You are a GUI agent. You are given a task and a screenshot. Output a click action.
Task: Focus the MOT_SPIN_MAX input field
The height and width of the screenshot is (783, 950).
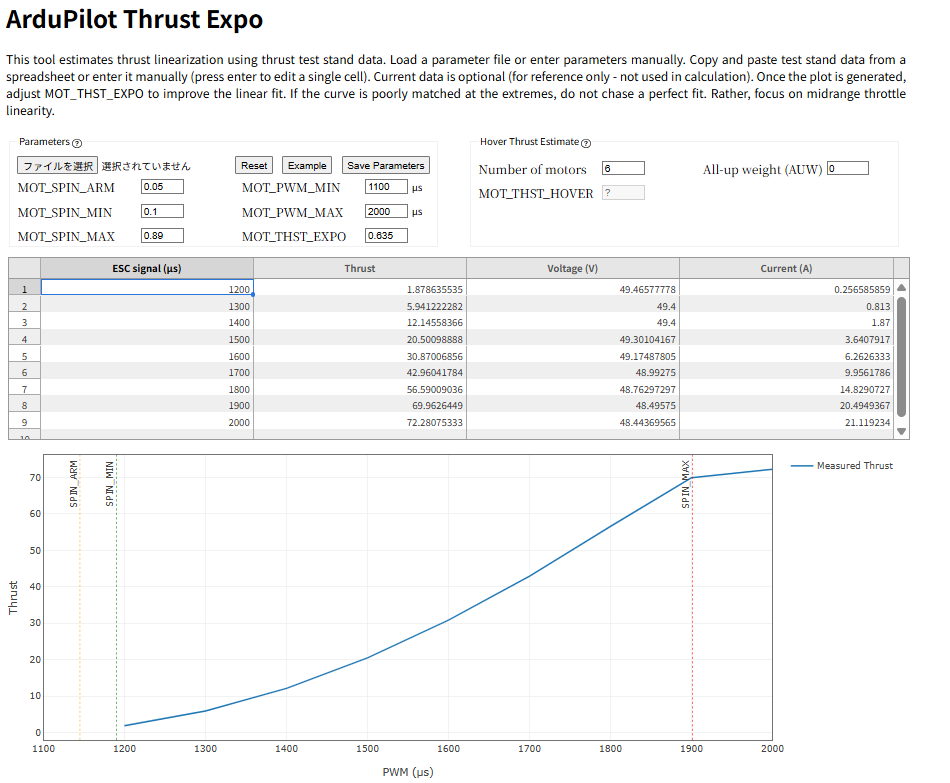(162, 236)
